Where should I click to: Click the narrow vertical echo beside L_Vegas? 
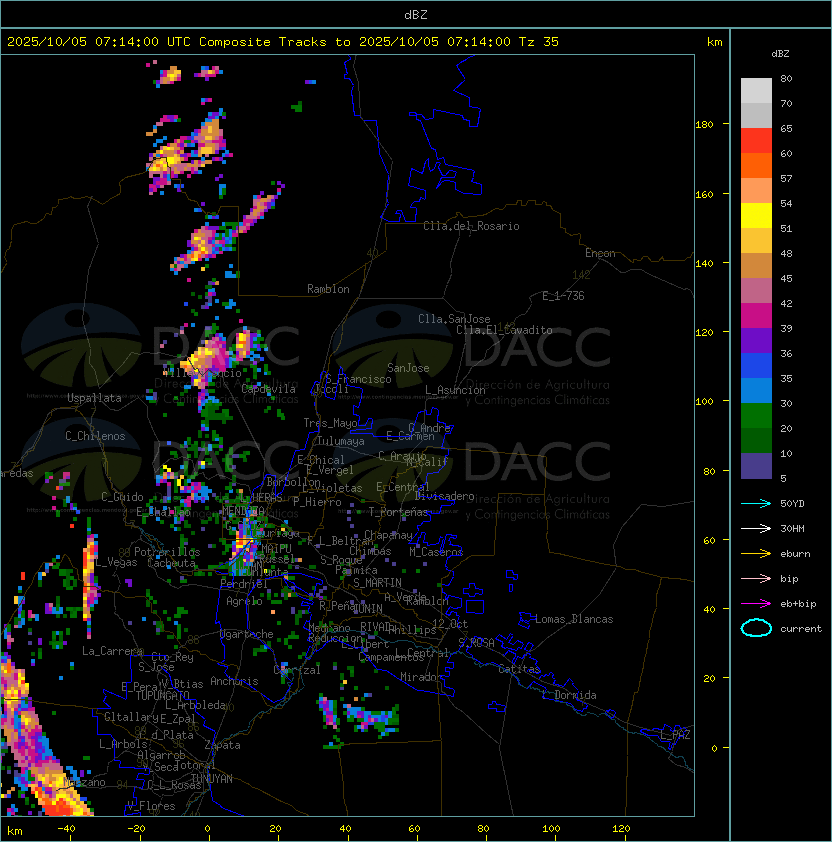pos(90,577)
